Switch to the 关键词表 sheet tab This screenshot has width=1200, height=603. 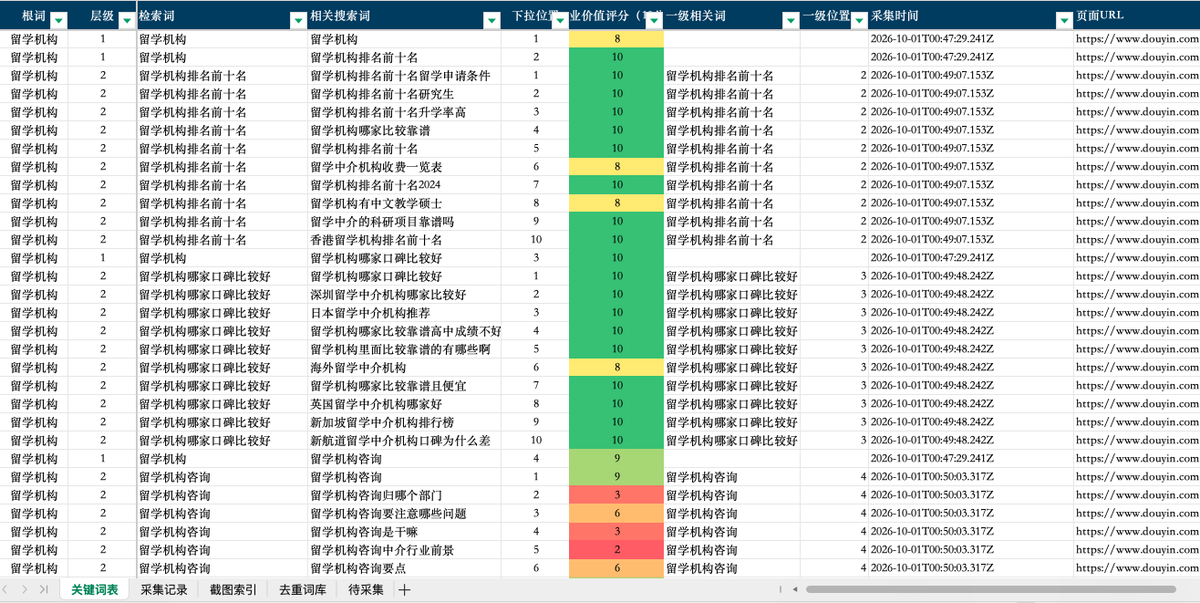tap(95, 590)
